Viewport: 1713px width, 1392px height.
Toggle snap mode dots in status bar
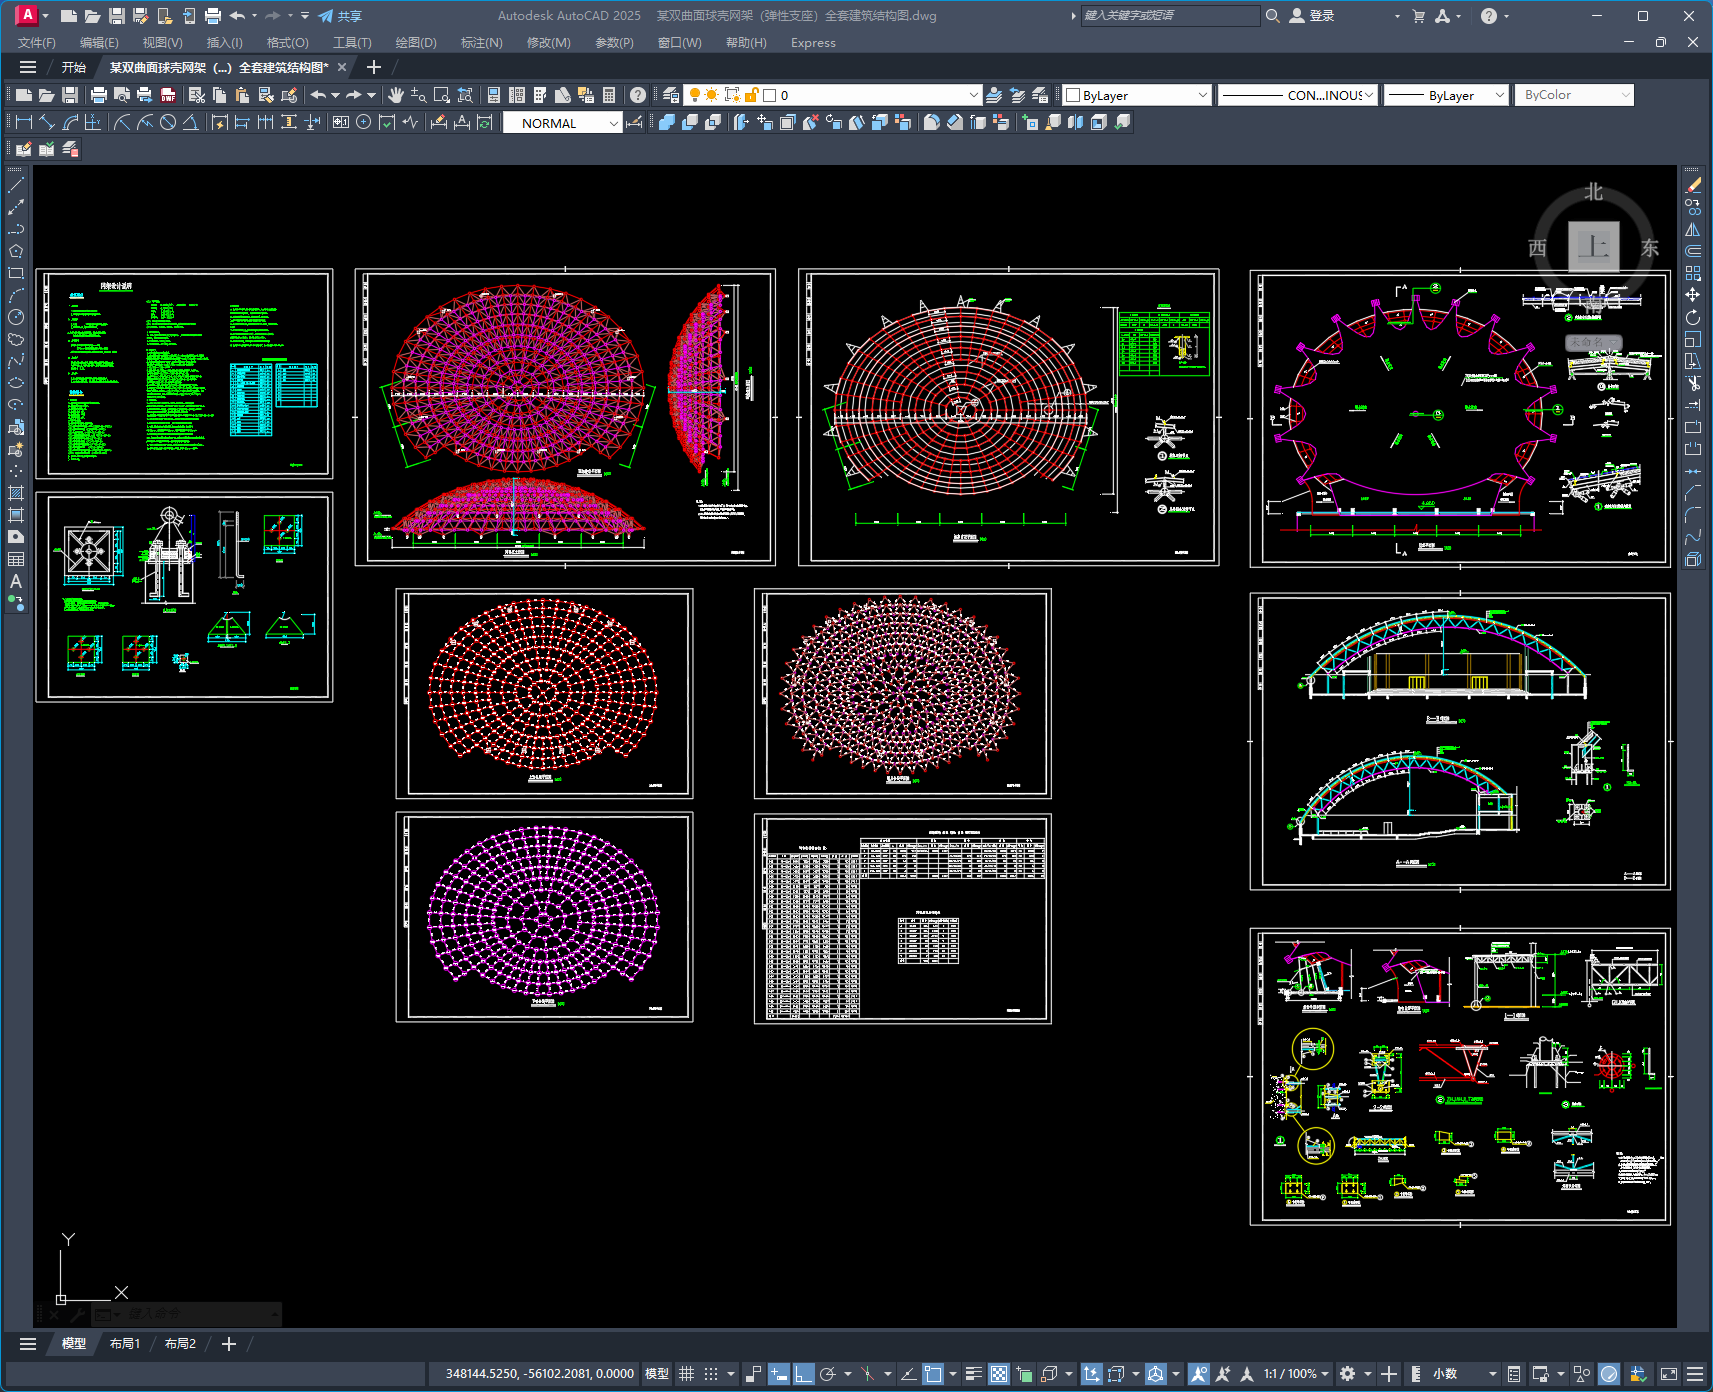pos(711,1374)
